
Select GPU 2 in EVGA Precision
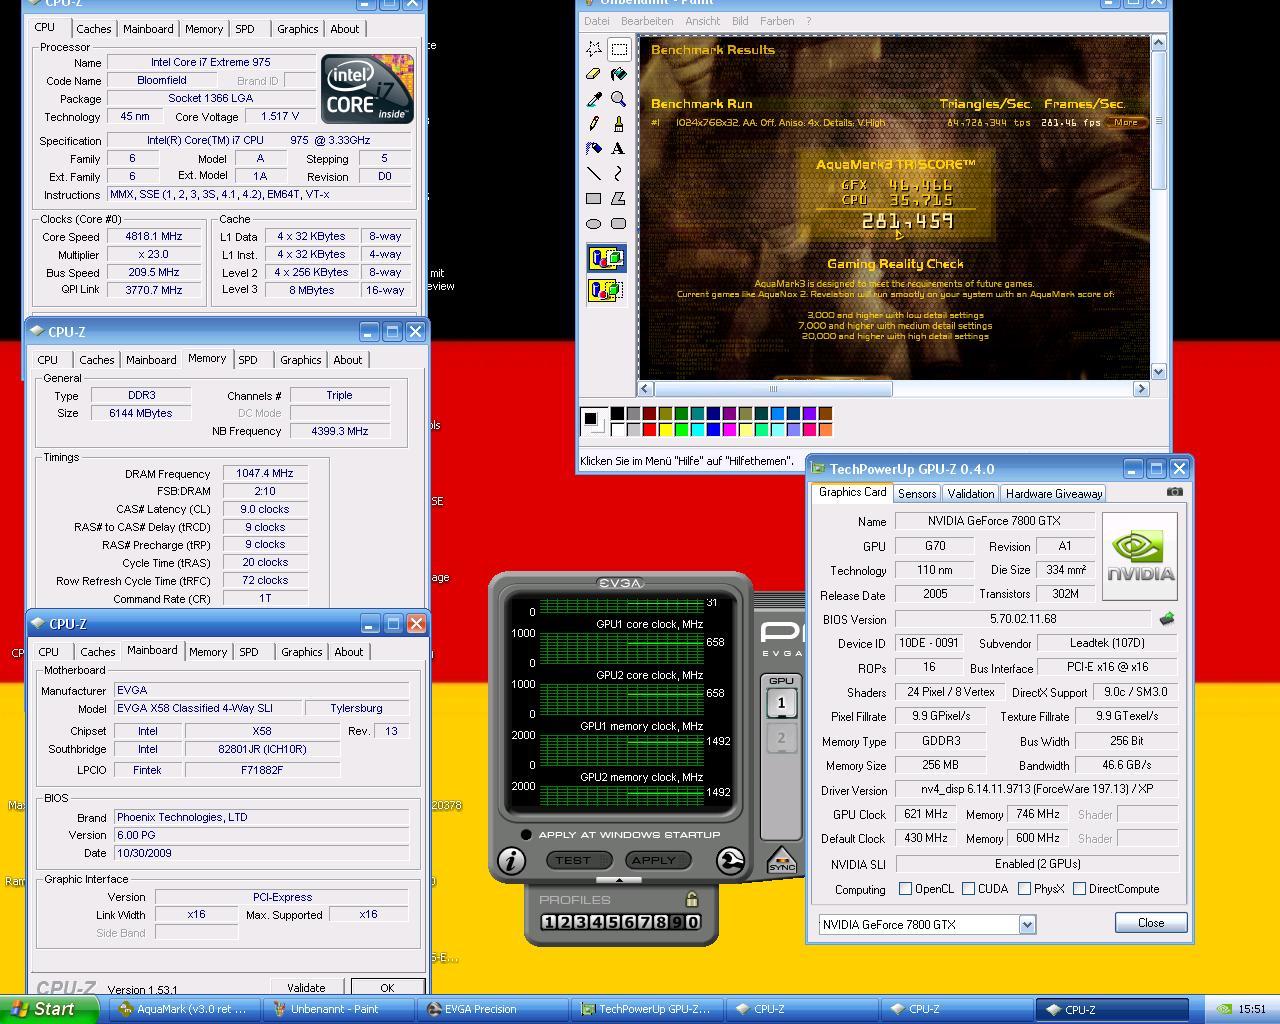[x=781, y=739]
